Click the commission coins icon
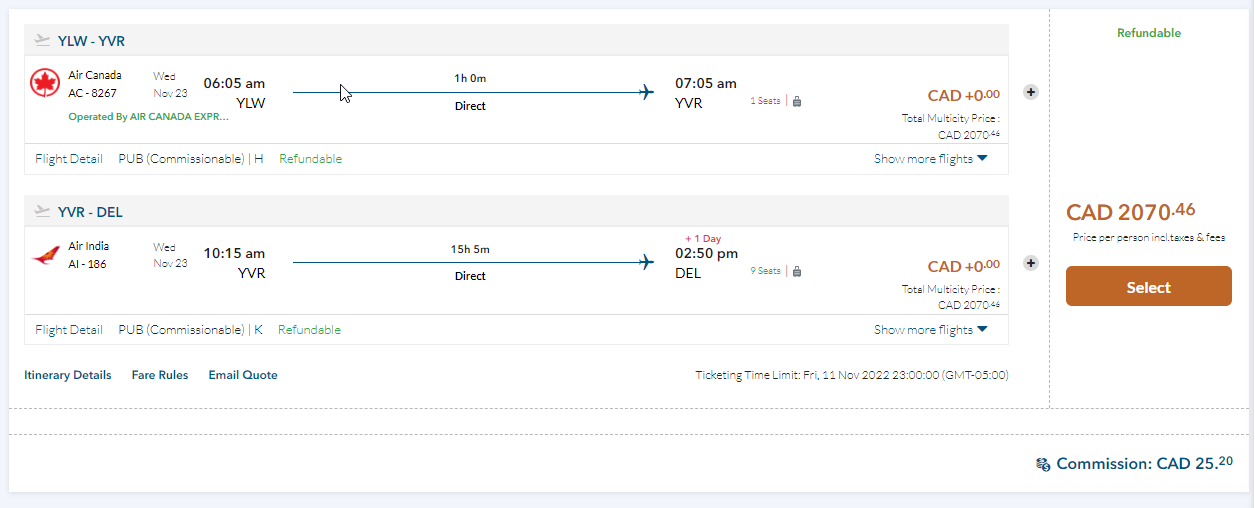The width and height of the screenshot is (1255, 508). (1043, 464)
